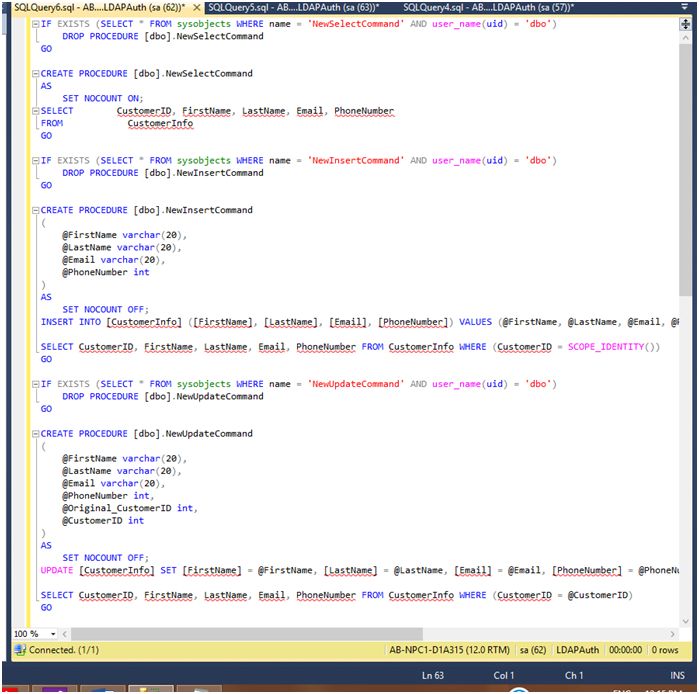Click the horizontal scrollbar thumb
Screen dimensions: 699x694
pyautogui.click(x=247, y=634)
